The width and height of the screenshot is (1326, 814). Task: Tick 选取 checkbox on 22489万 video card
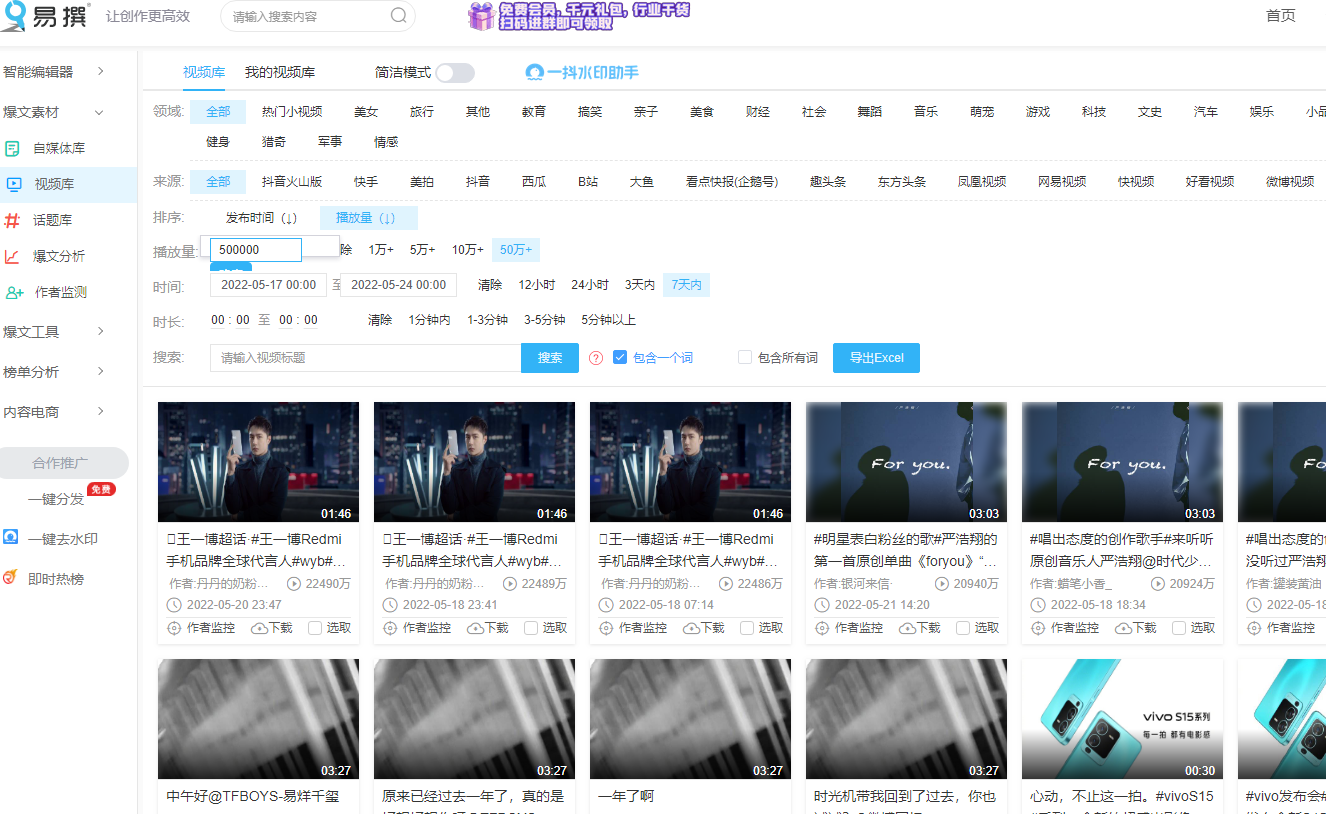[531, 628]
